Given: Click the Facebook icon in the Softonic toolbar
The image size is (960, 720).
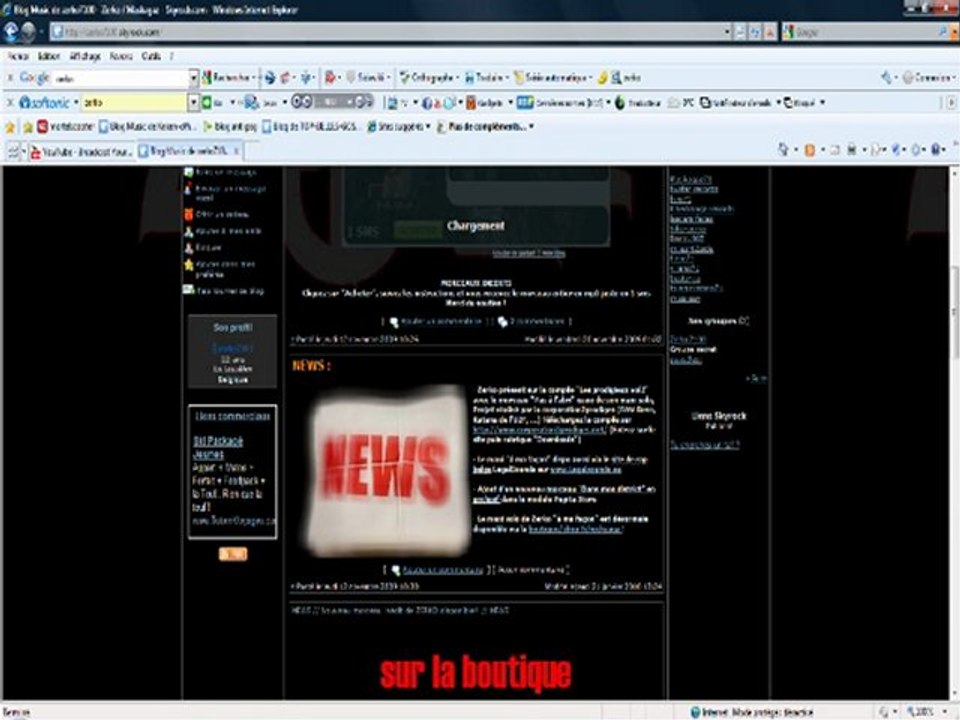Looking at the screenshot, I should tap(427, 103).
